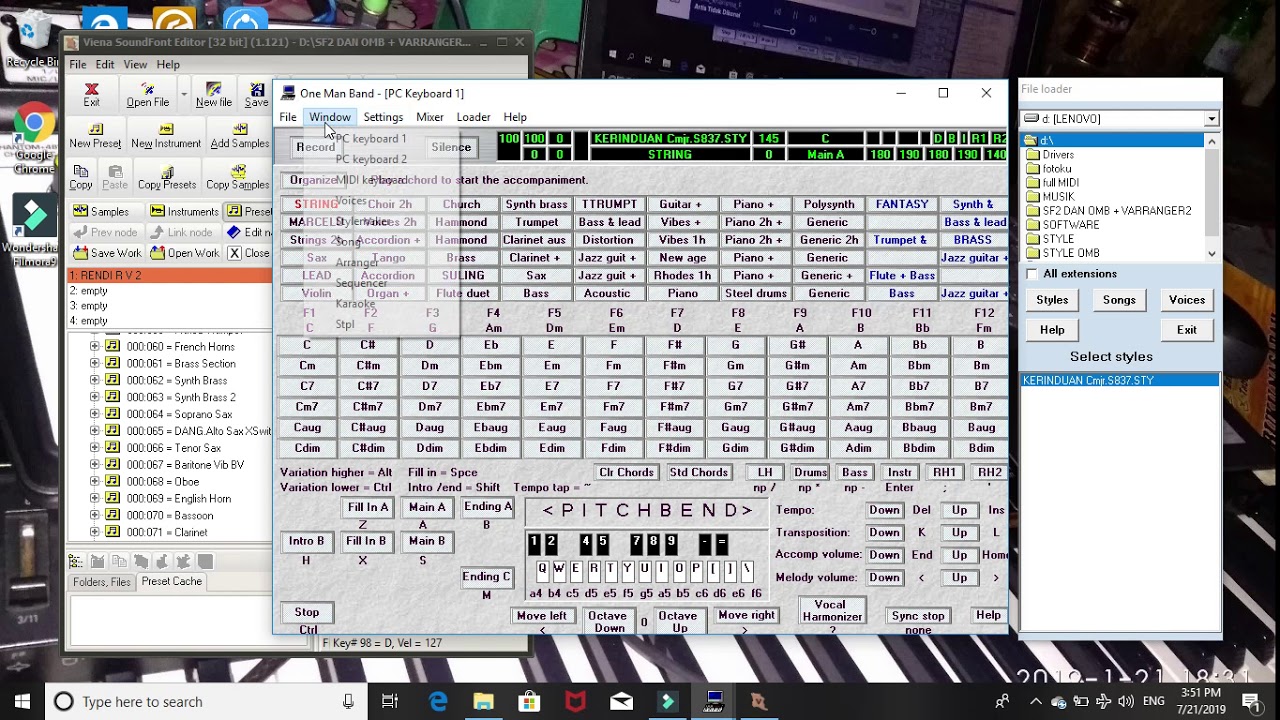
Task: Toggle the RH1 part button
Action: click(x=945, y=472)
